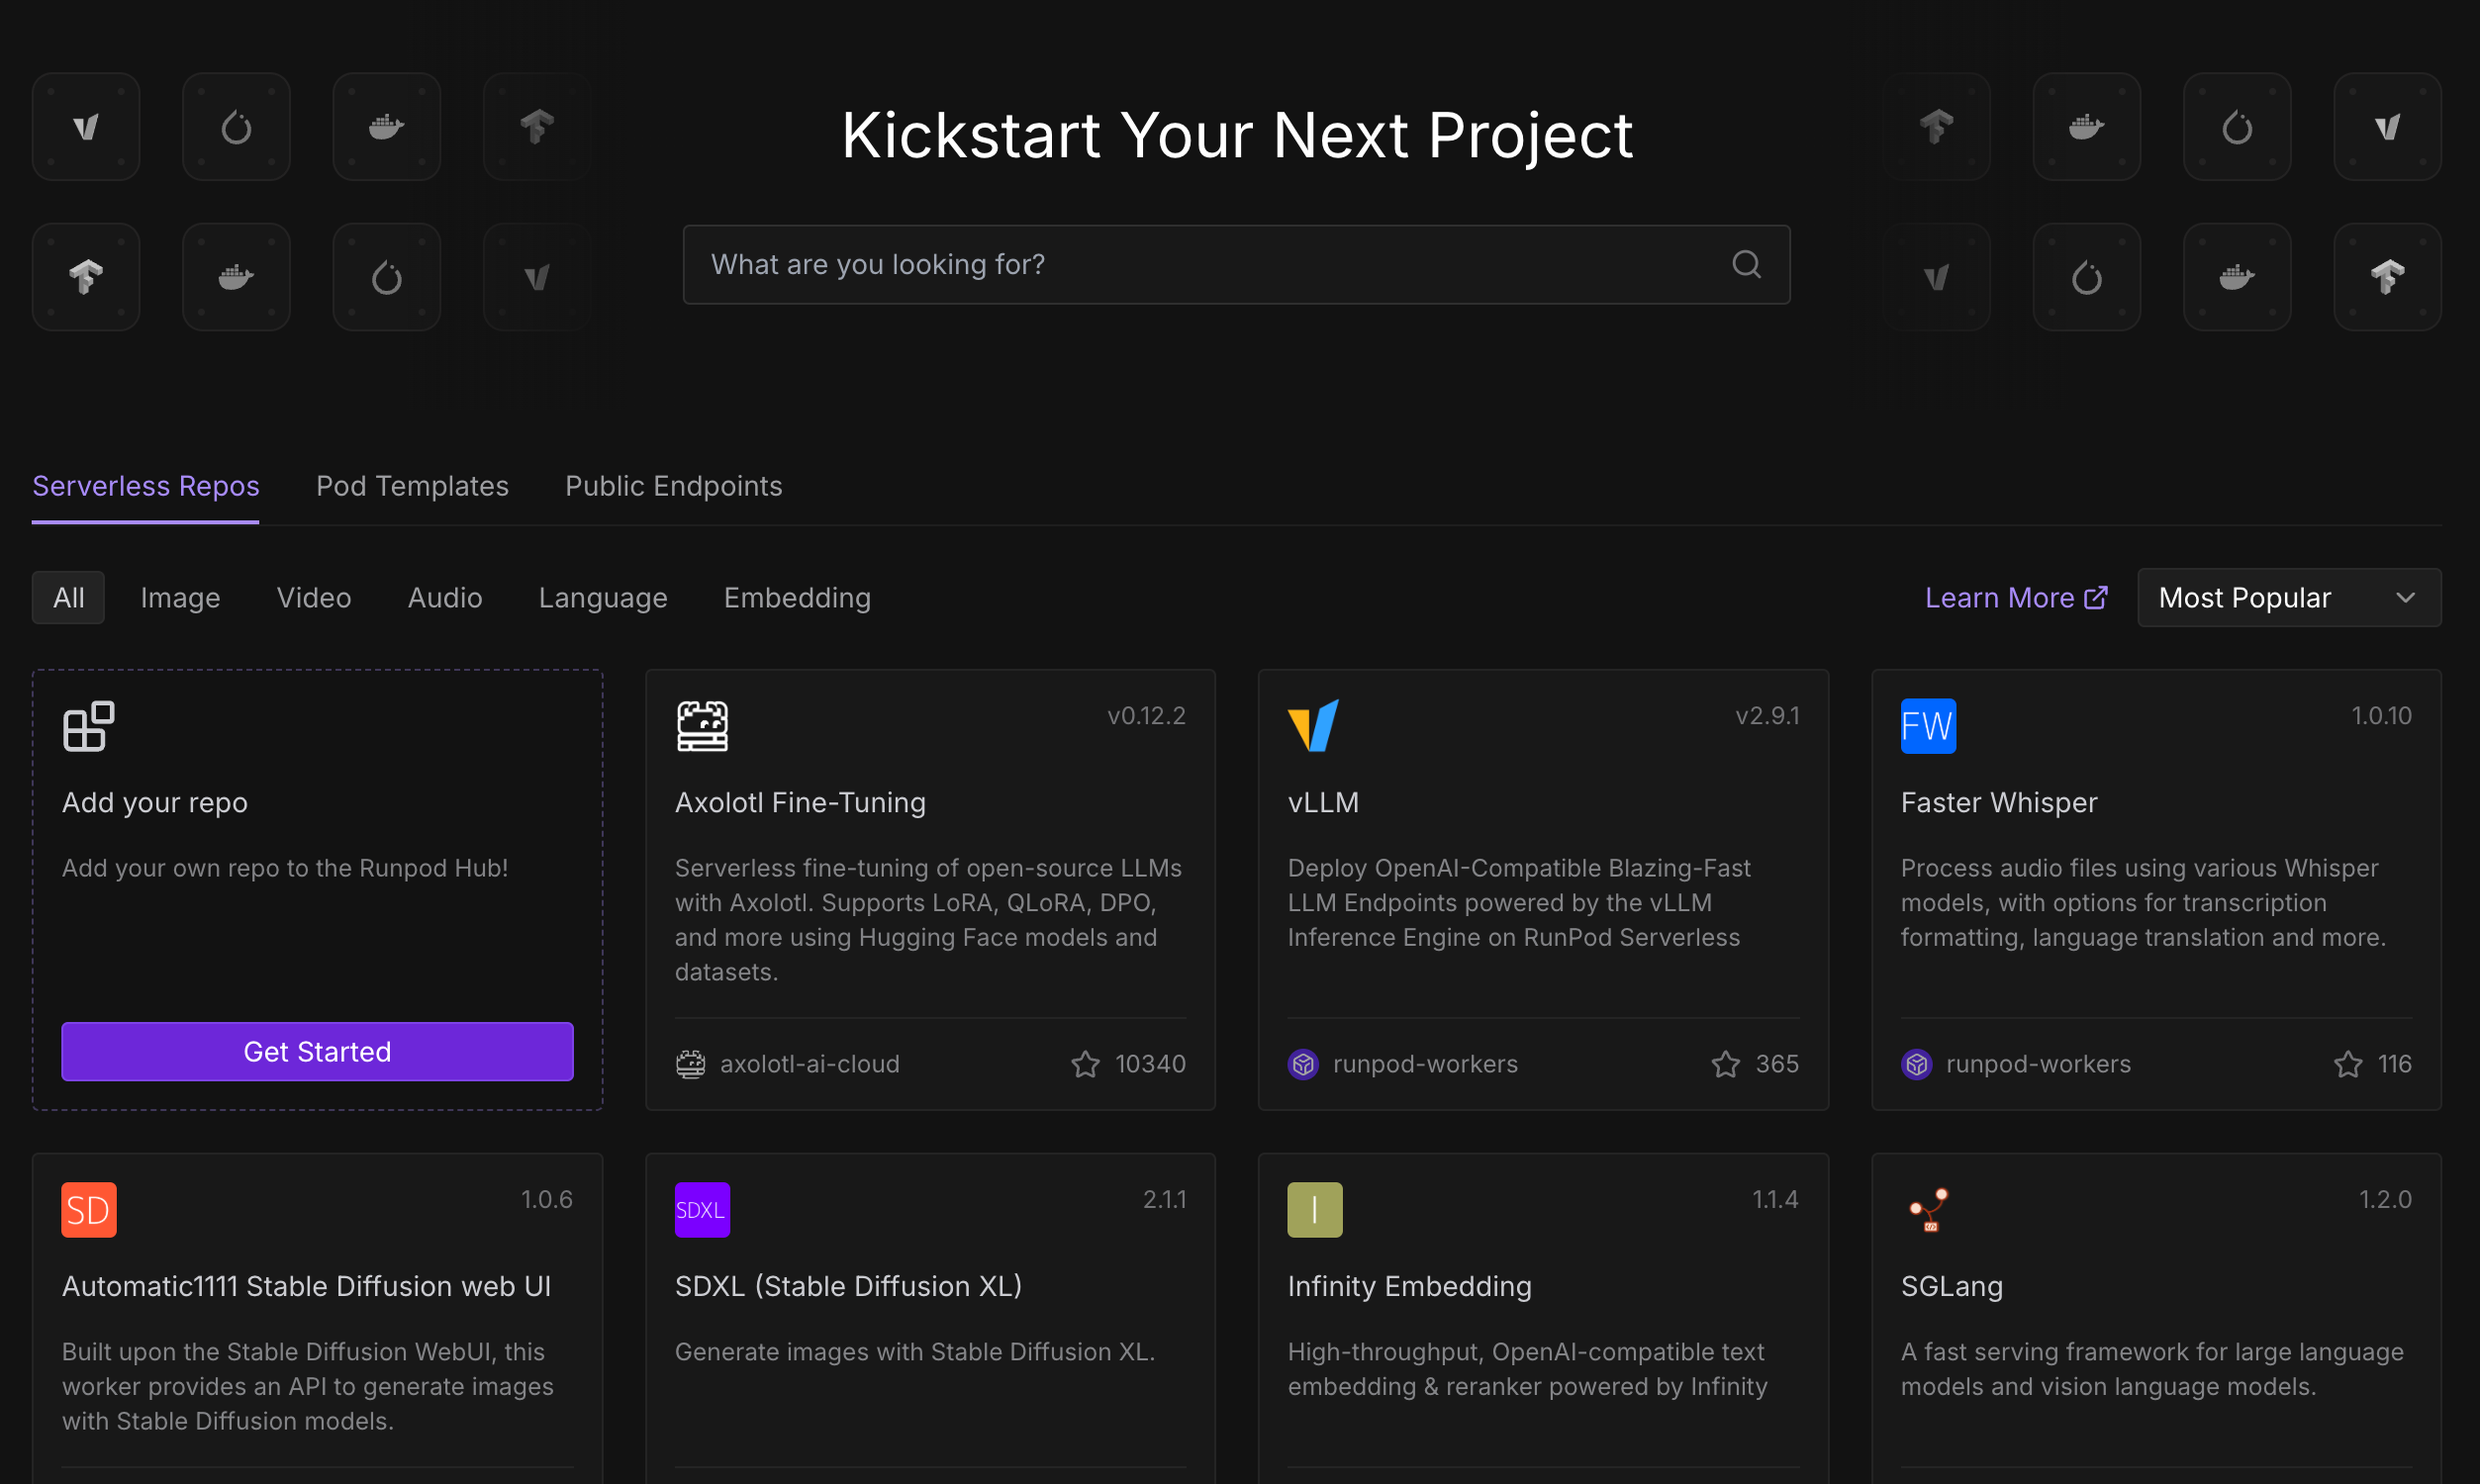Click the axolotl-ai-cloud author avatar icon
Image resolution: width=2480 pixels, height=1484 pixels.
[690, 1064]
